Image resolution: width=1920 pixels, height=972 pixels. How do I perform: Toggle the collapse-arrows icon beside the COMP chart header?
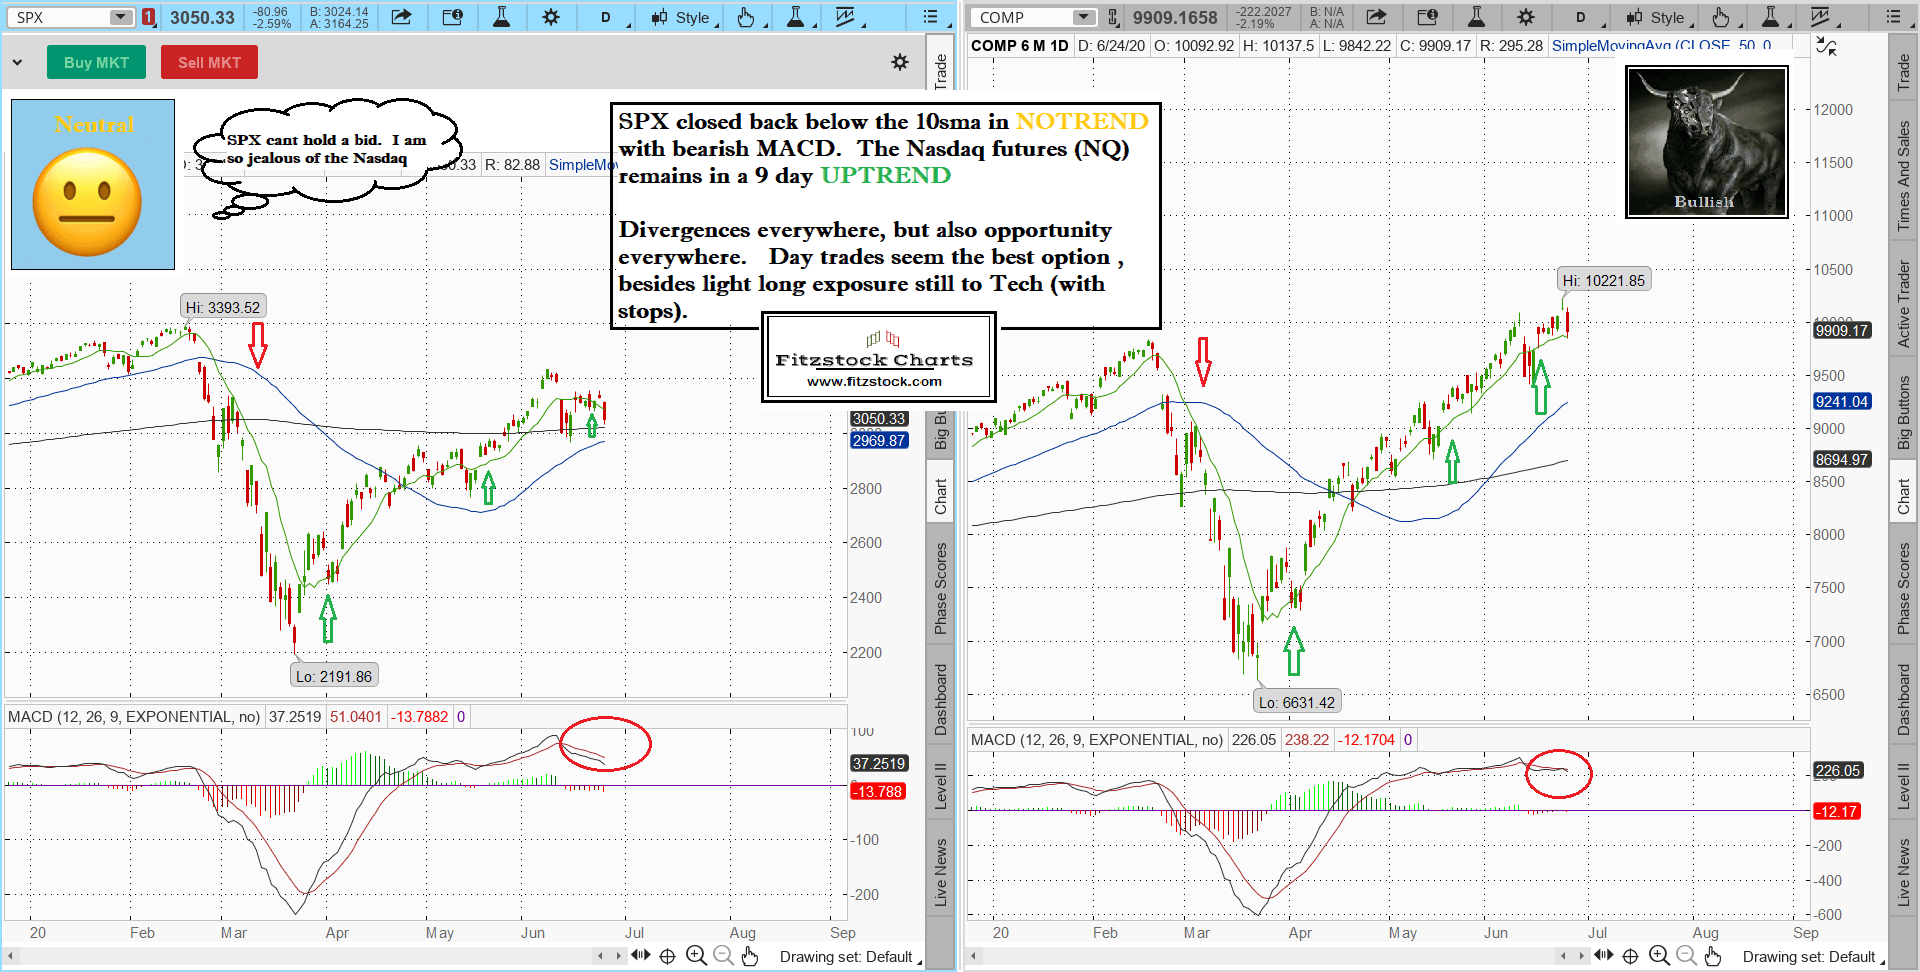click(x=1826, y=46)
